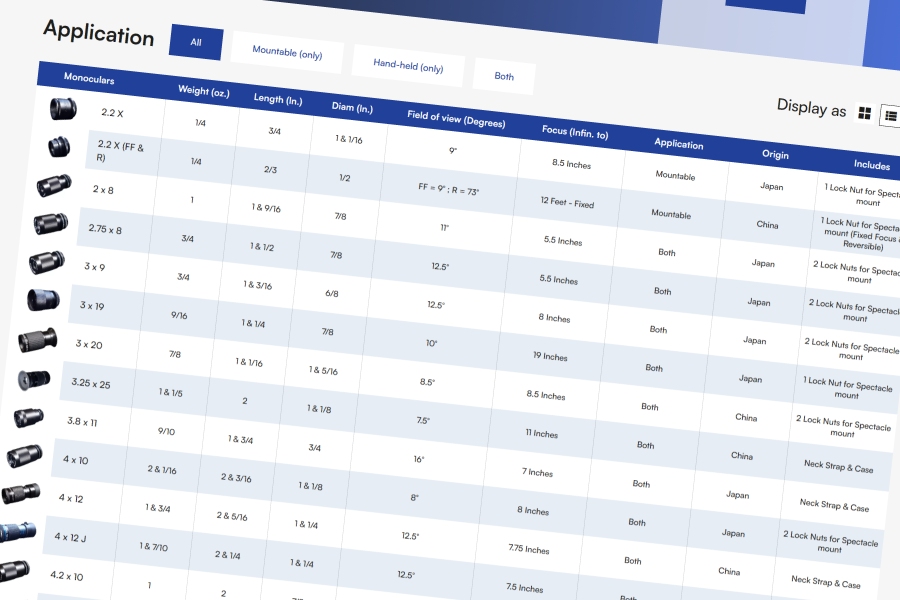Choose the Both filter button
Image resolution: width=900 pixels, height=600 pixels.
pos(504,76)
